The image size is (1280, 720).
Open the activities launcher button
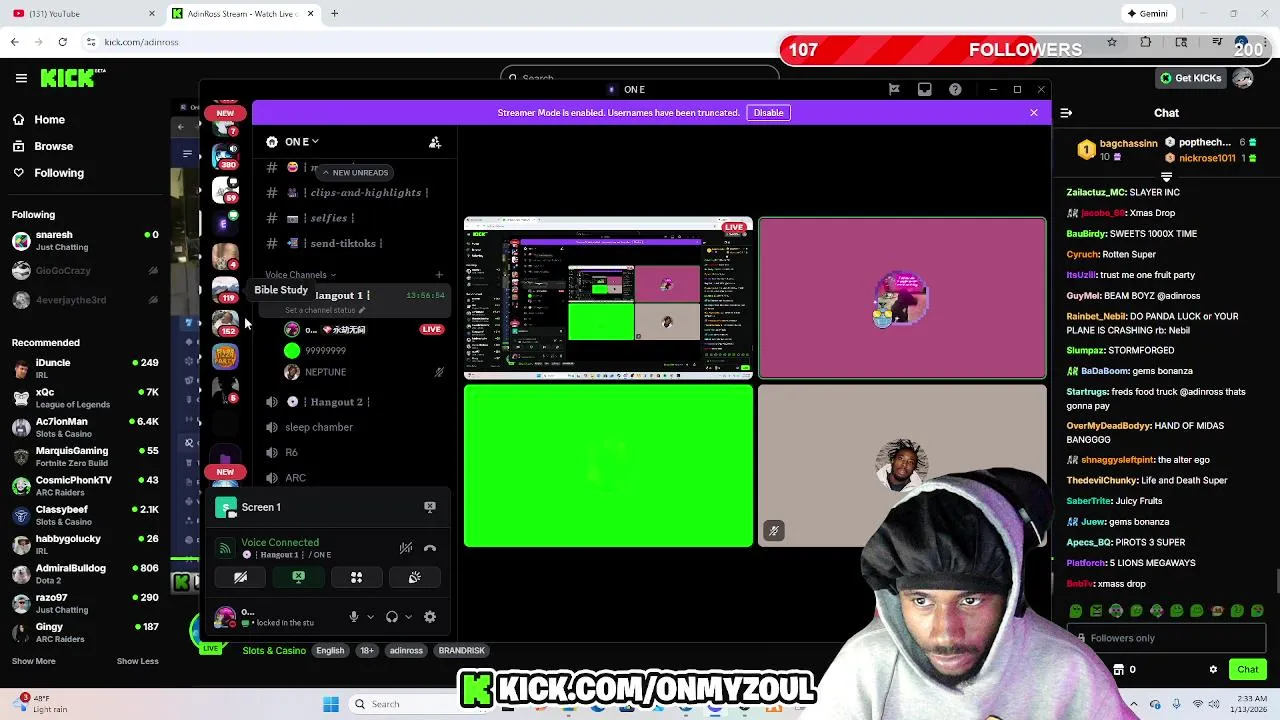[356, 577]
